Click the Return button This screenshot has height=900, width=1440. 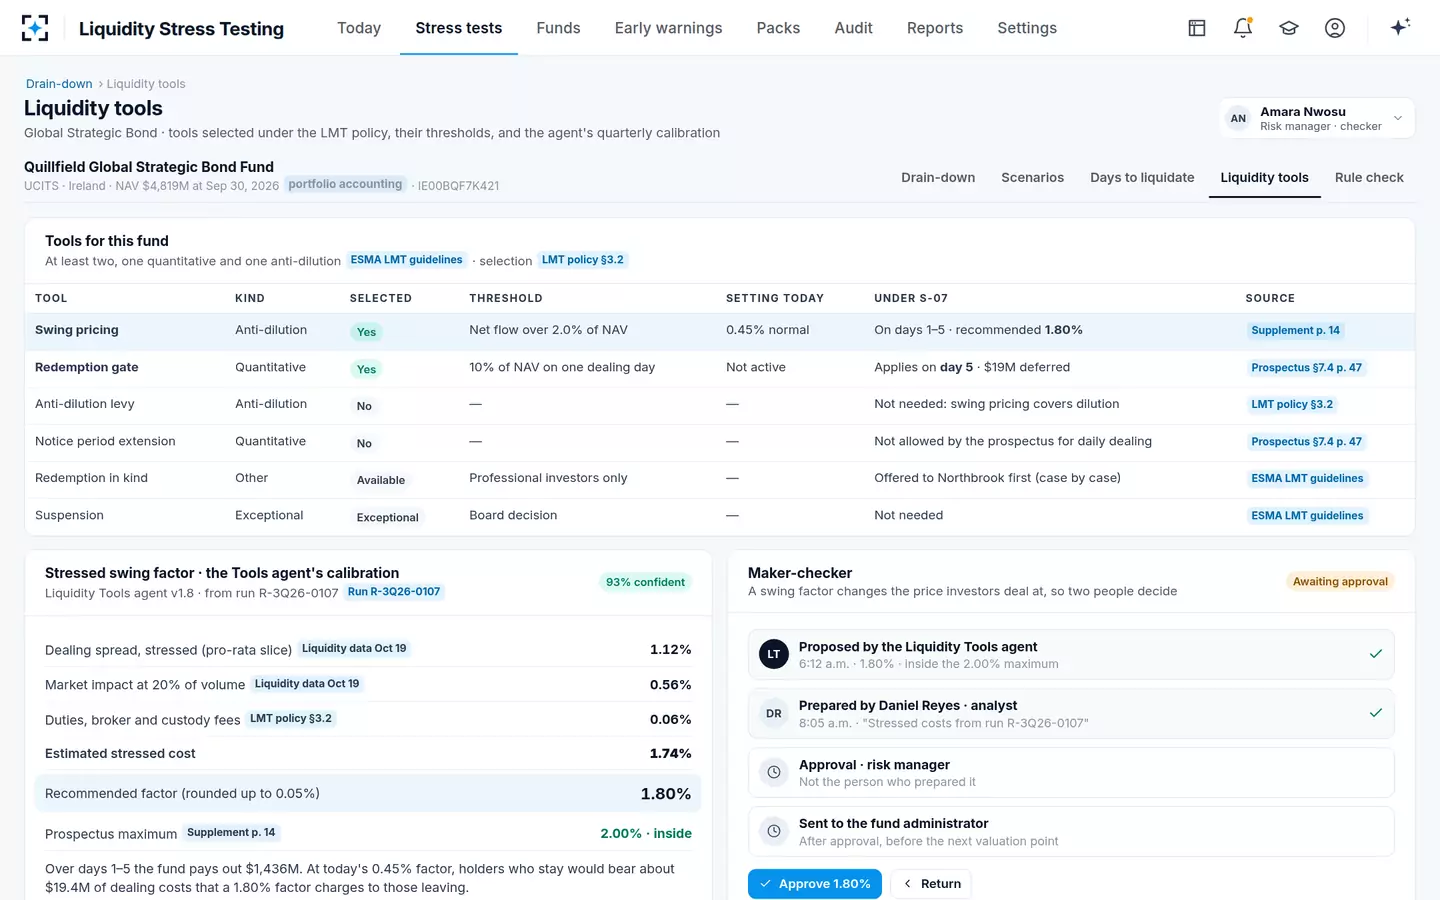click(931, 884)
